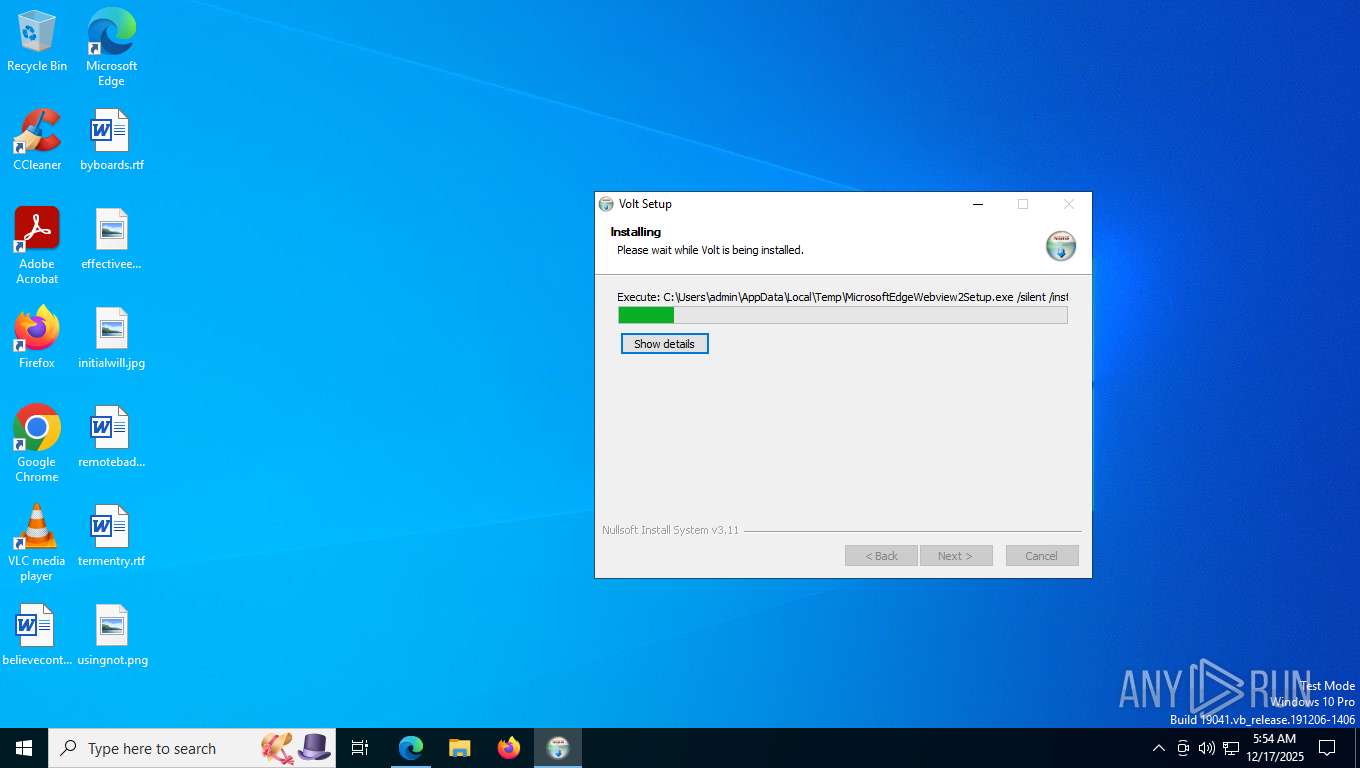Click the installation progress bar
Image resolution: width=1360 pixels, height=768 pixels.
point(843,315)
